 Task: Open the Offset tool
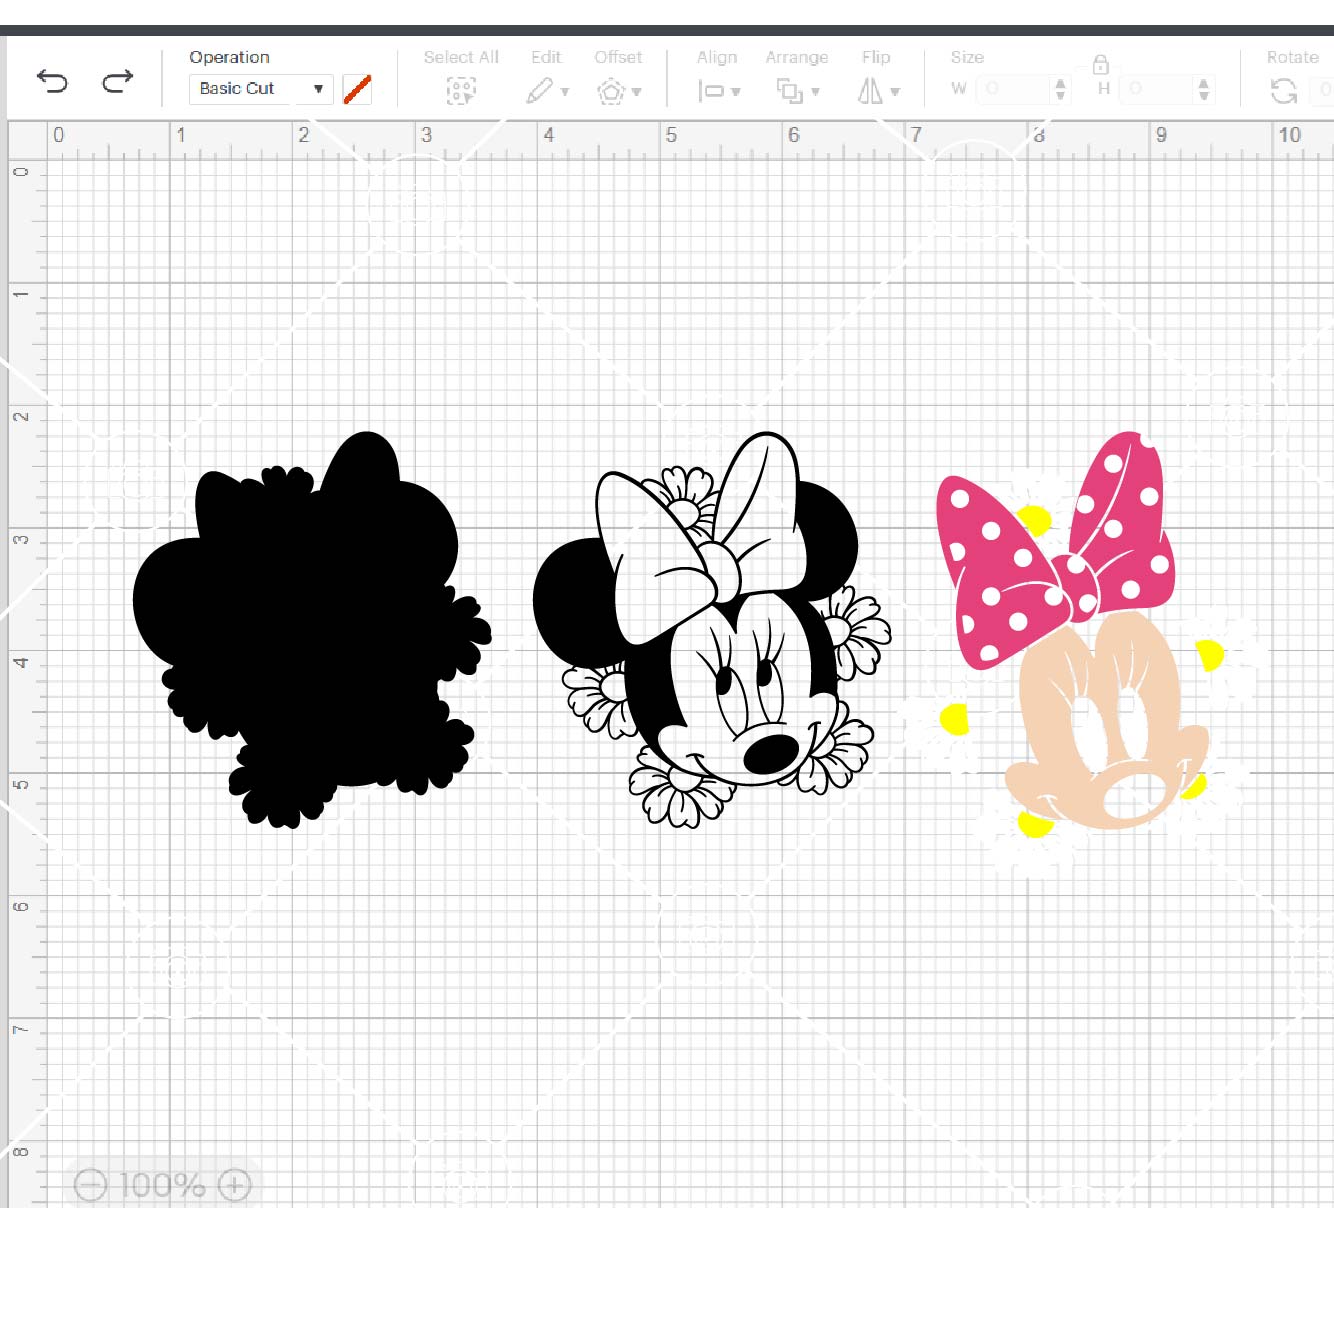coord(611,92)
